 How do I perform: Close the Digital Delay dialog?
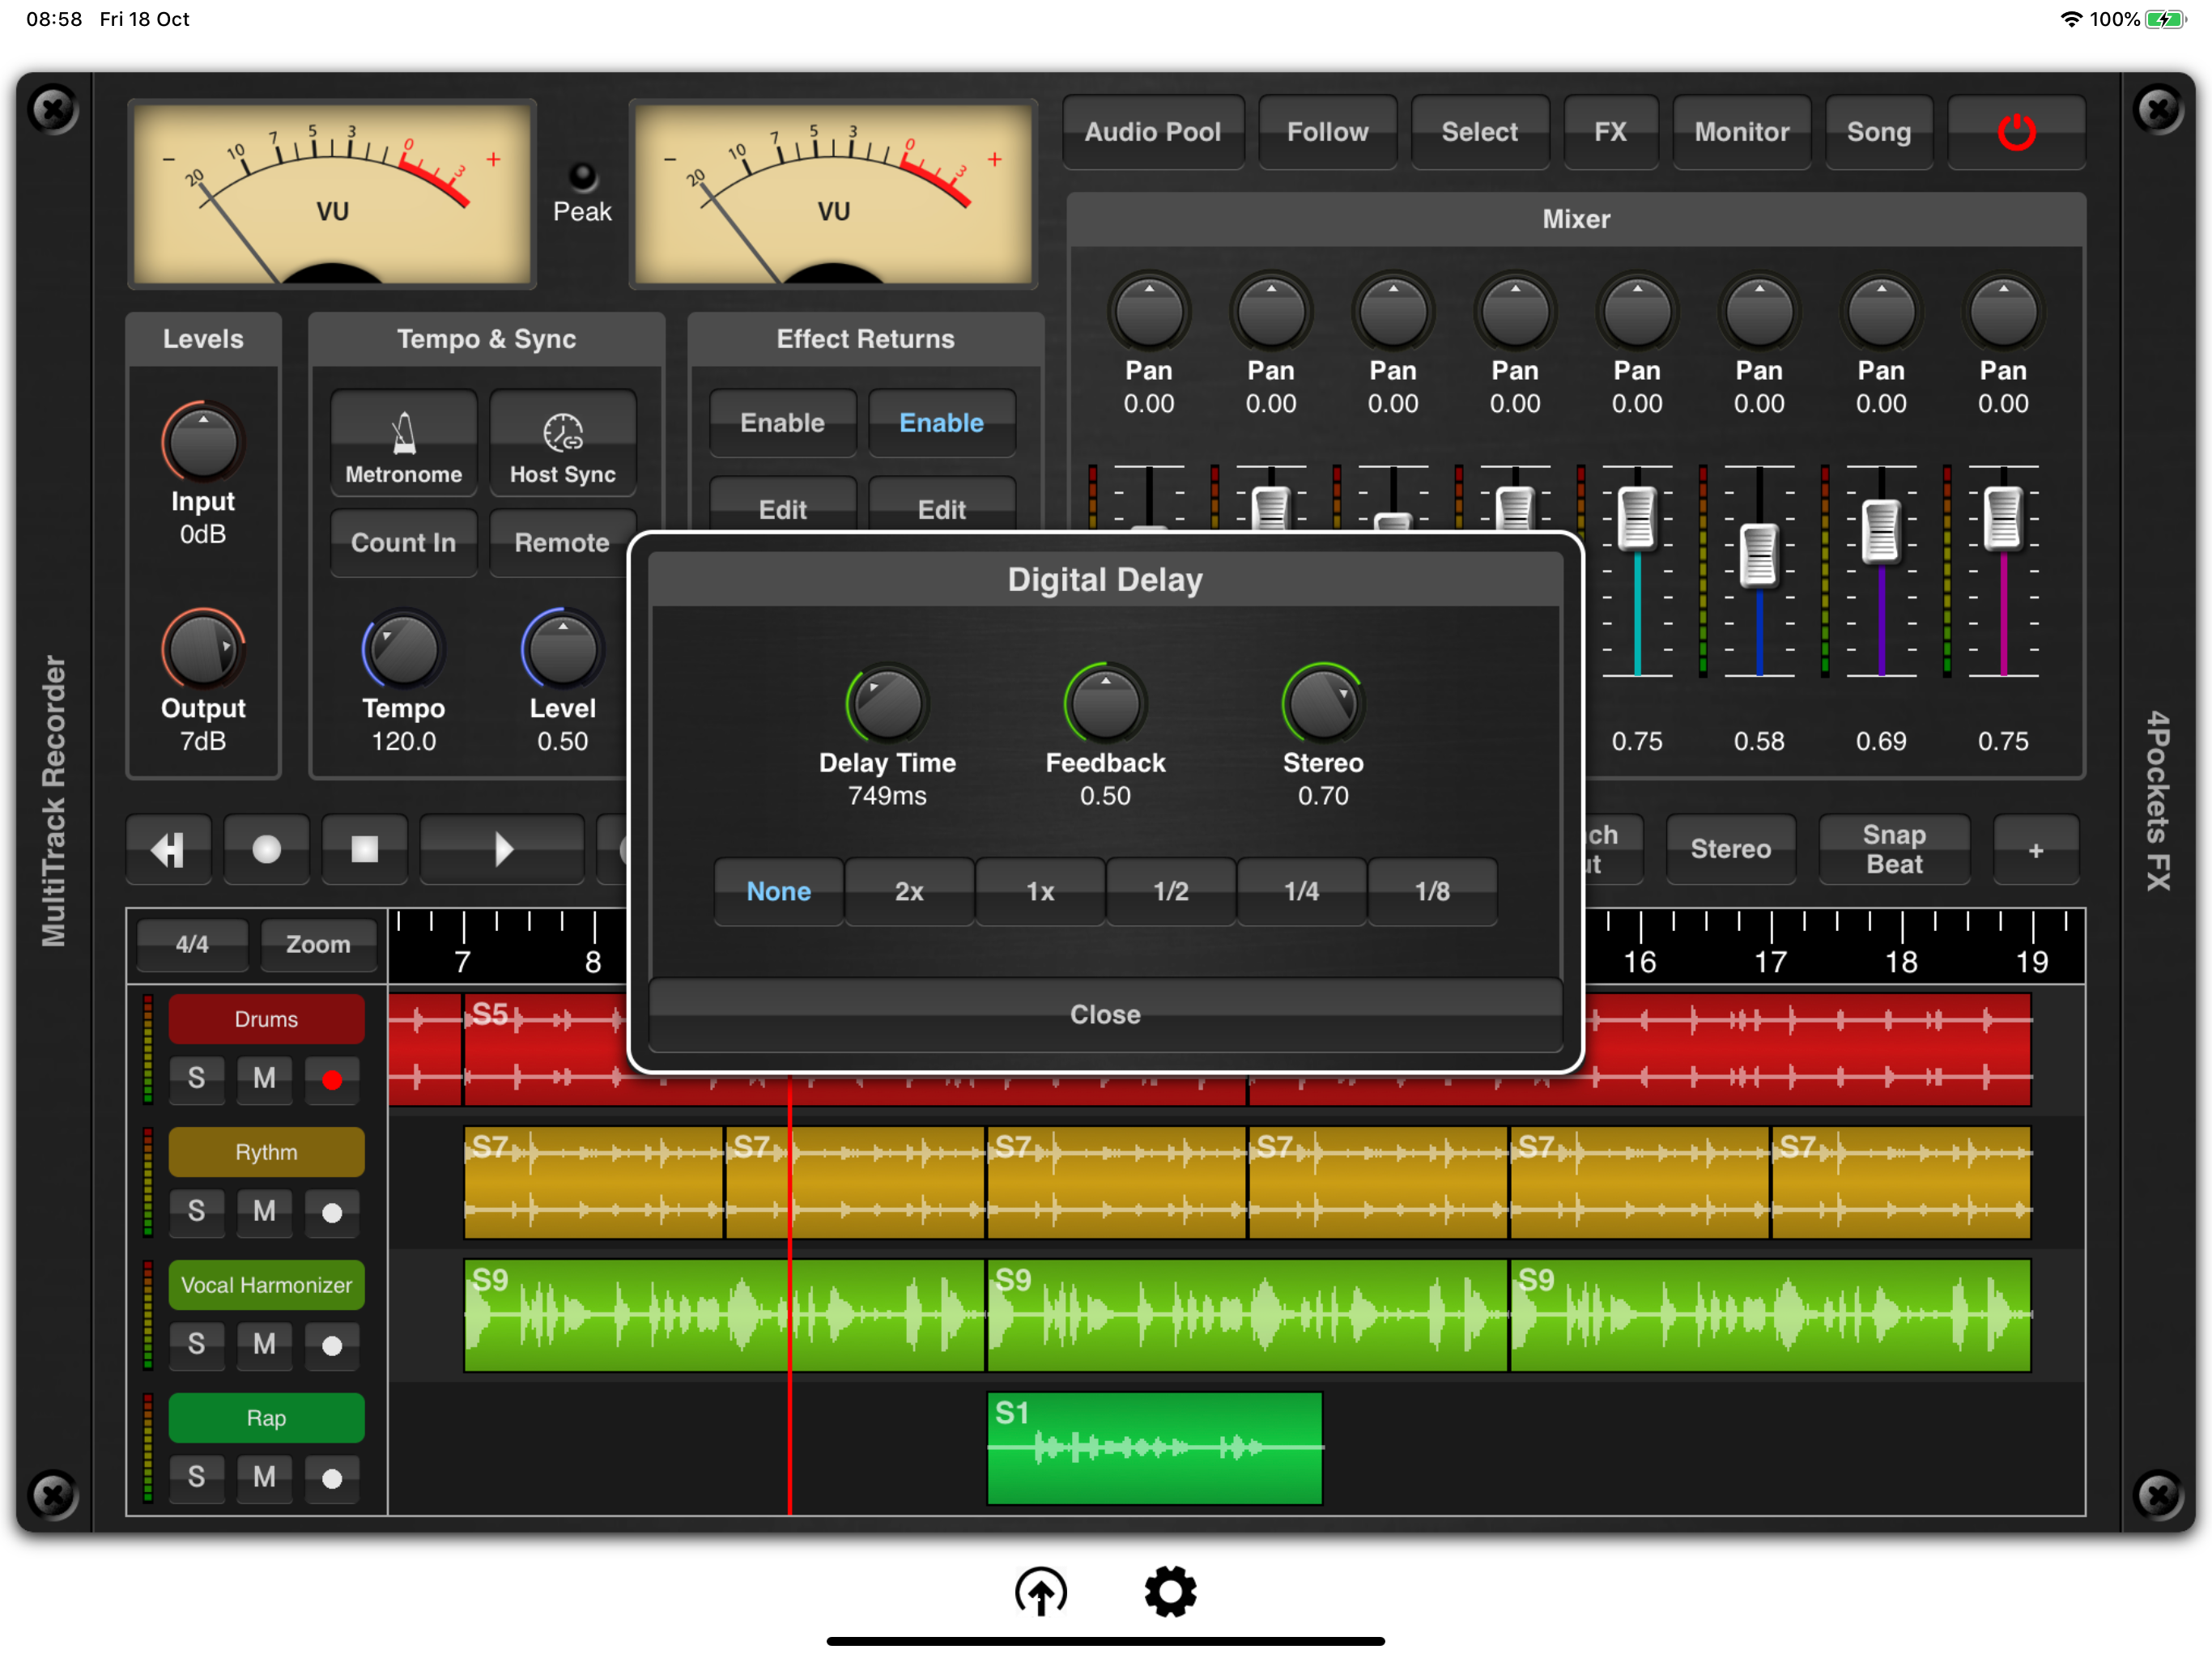(1105, 1014)
